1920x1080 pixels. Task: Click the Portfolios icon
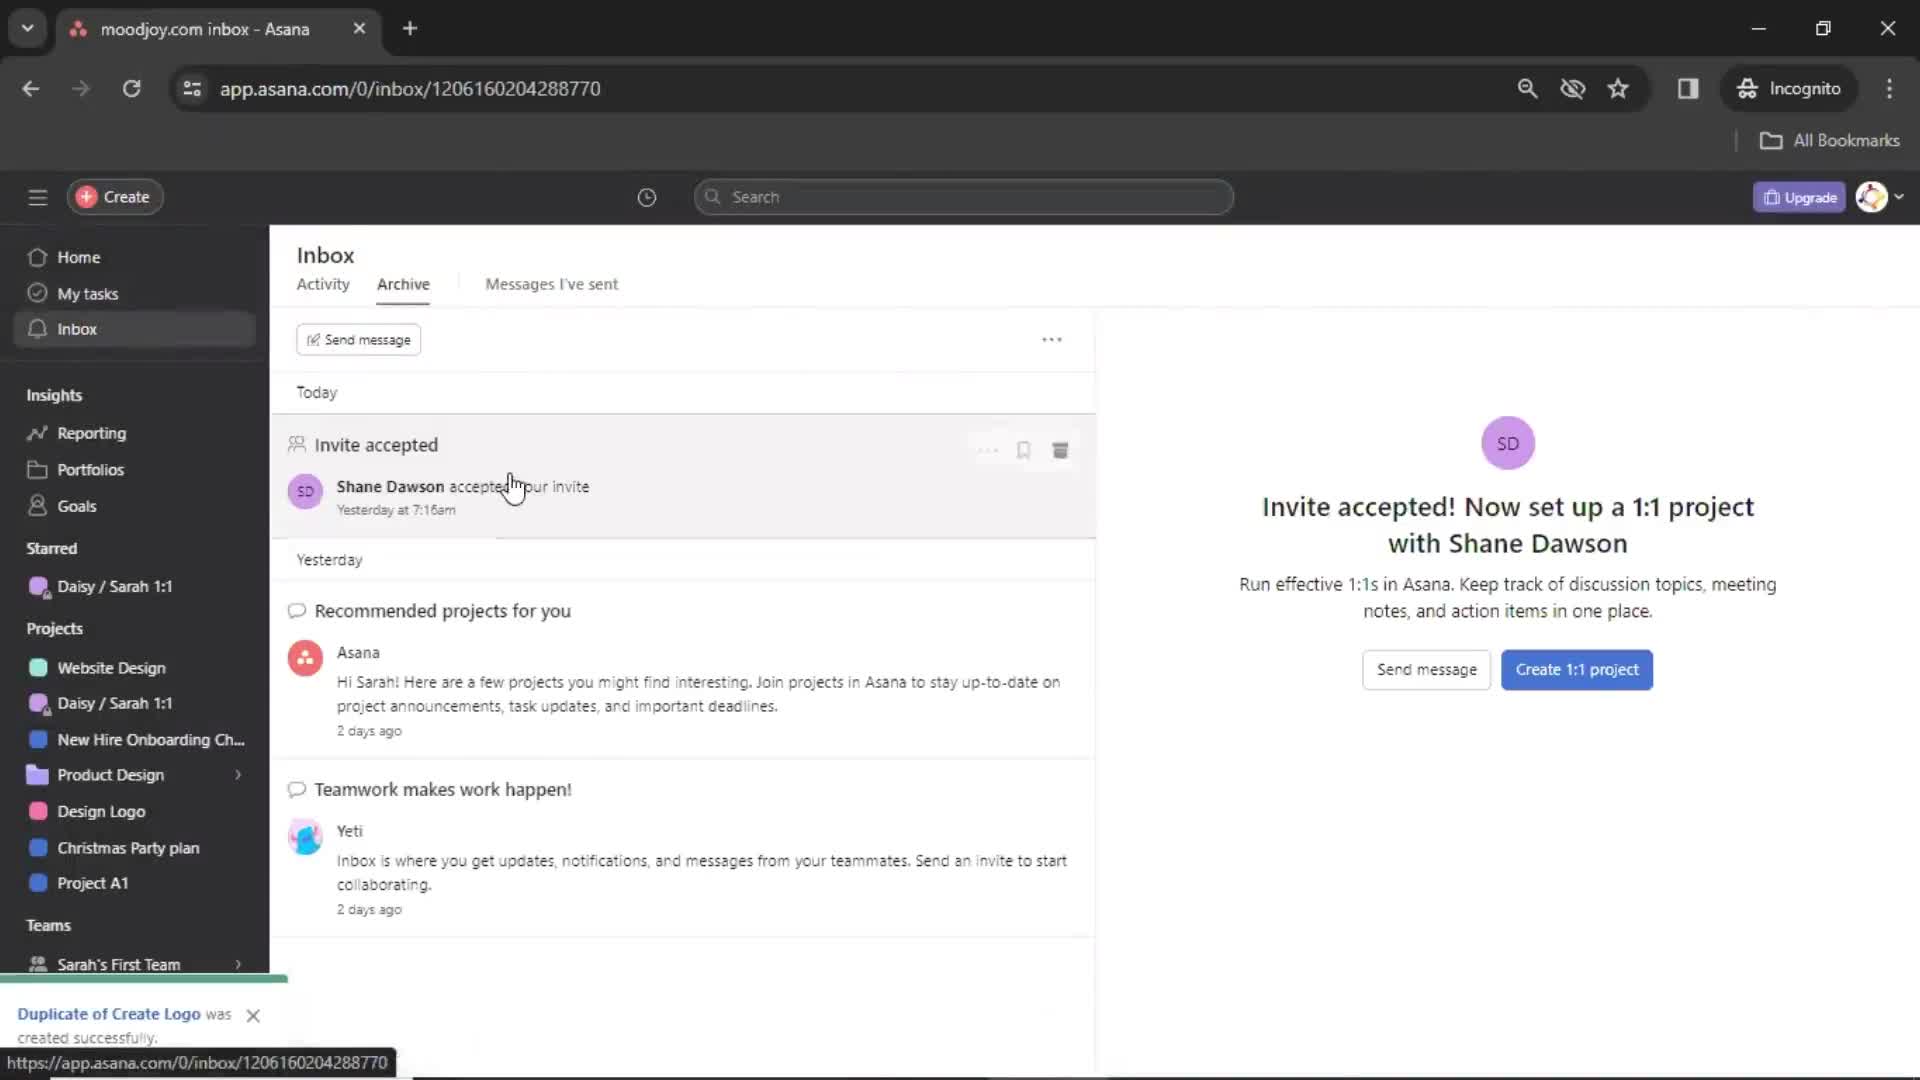37,469
